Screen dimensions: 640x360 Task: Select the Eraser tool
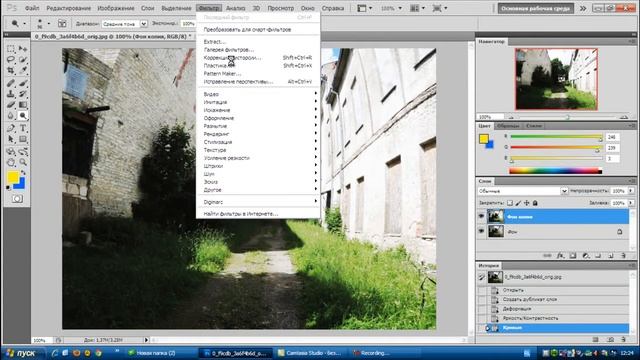click(x=11, y=105)
